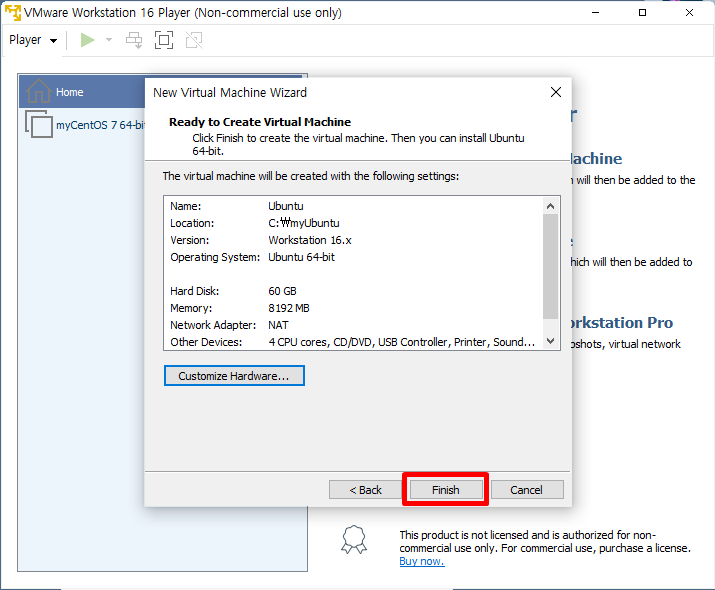This screenshot has width=715, height=590.
Task: Click the Send Ctrl+Alt+Del toolbar icon
Action: tap(134, 40)
